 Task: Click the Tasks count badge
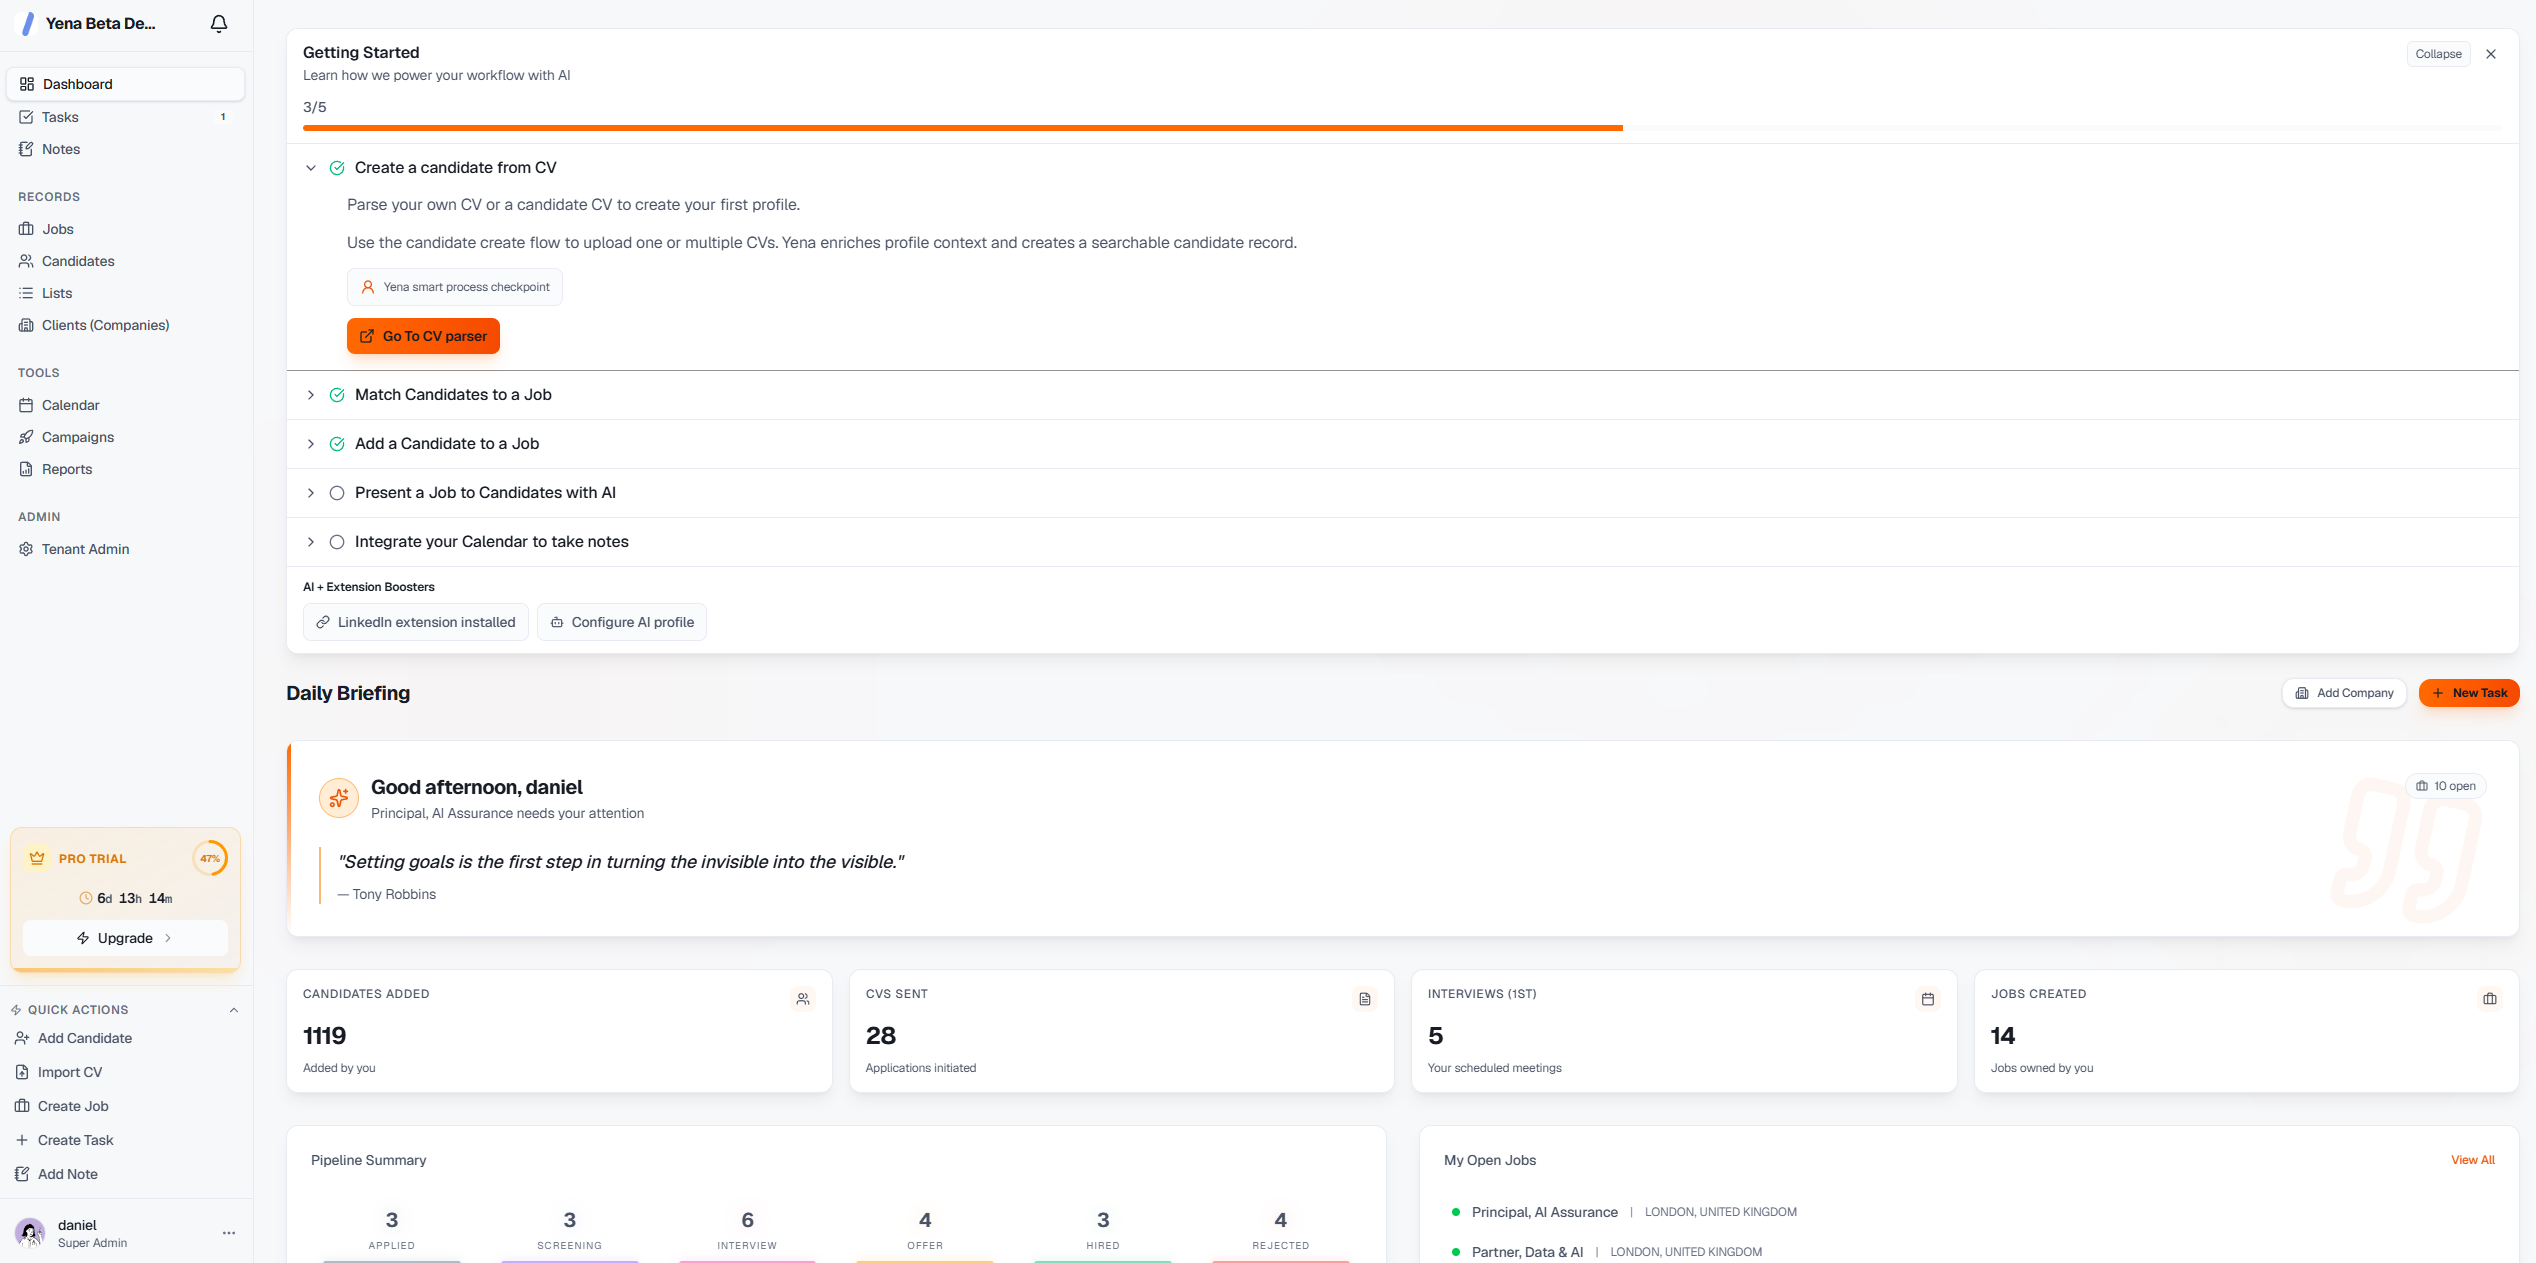[223, 117]
